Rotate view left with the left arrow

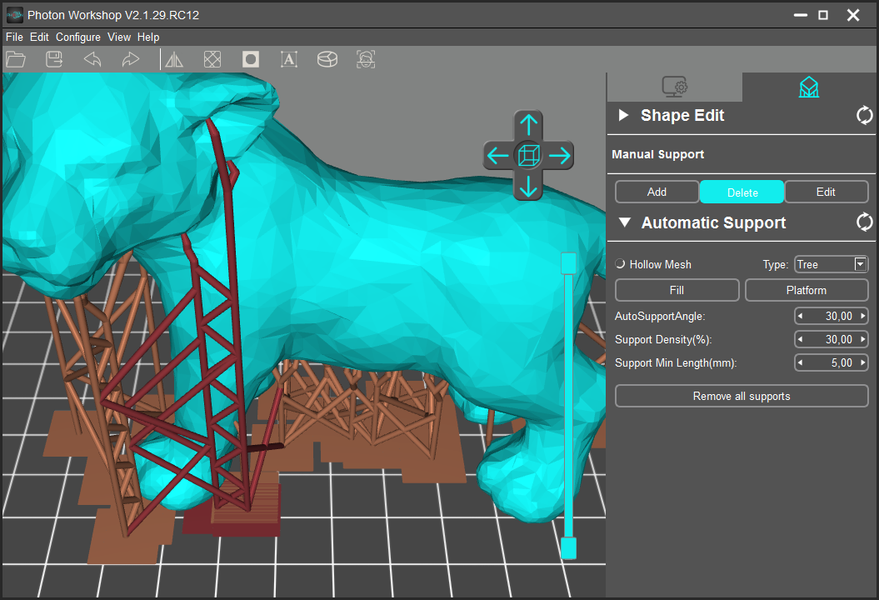click(498, 155)
